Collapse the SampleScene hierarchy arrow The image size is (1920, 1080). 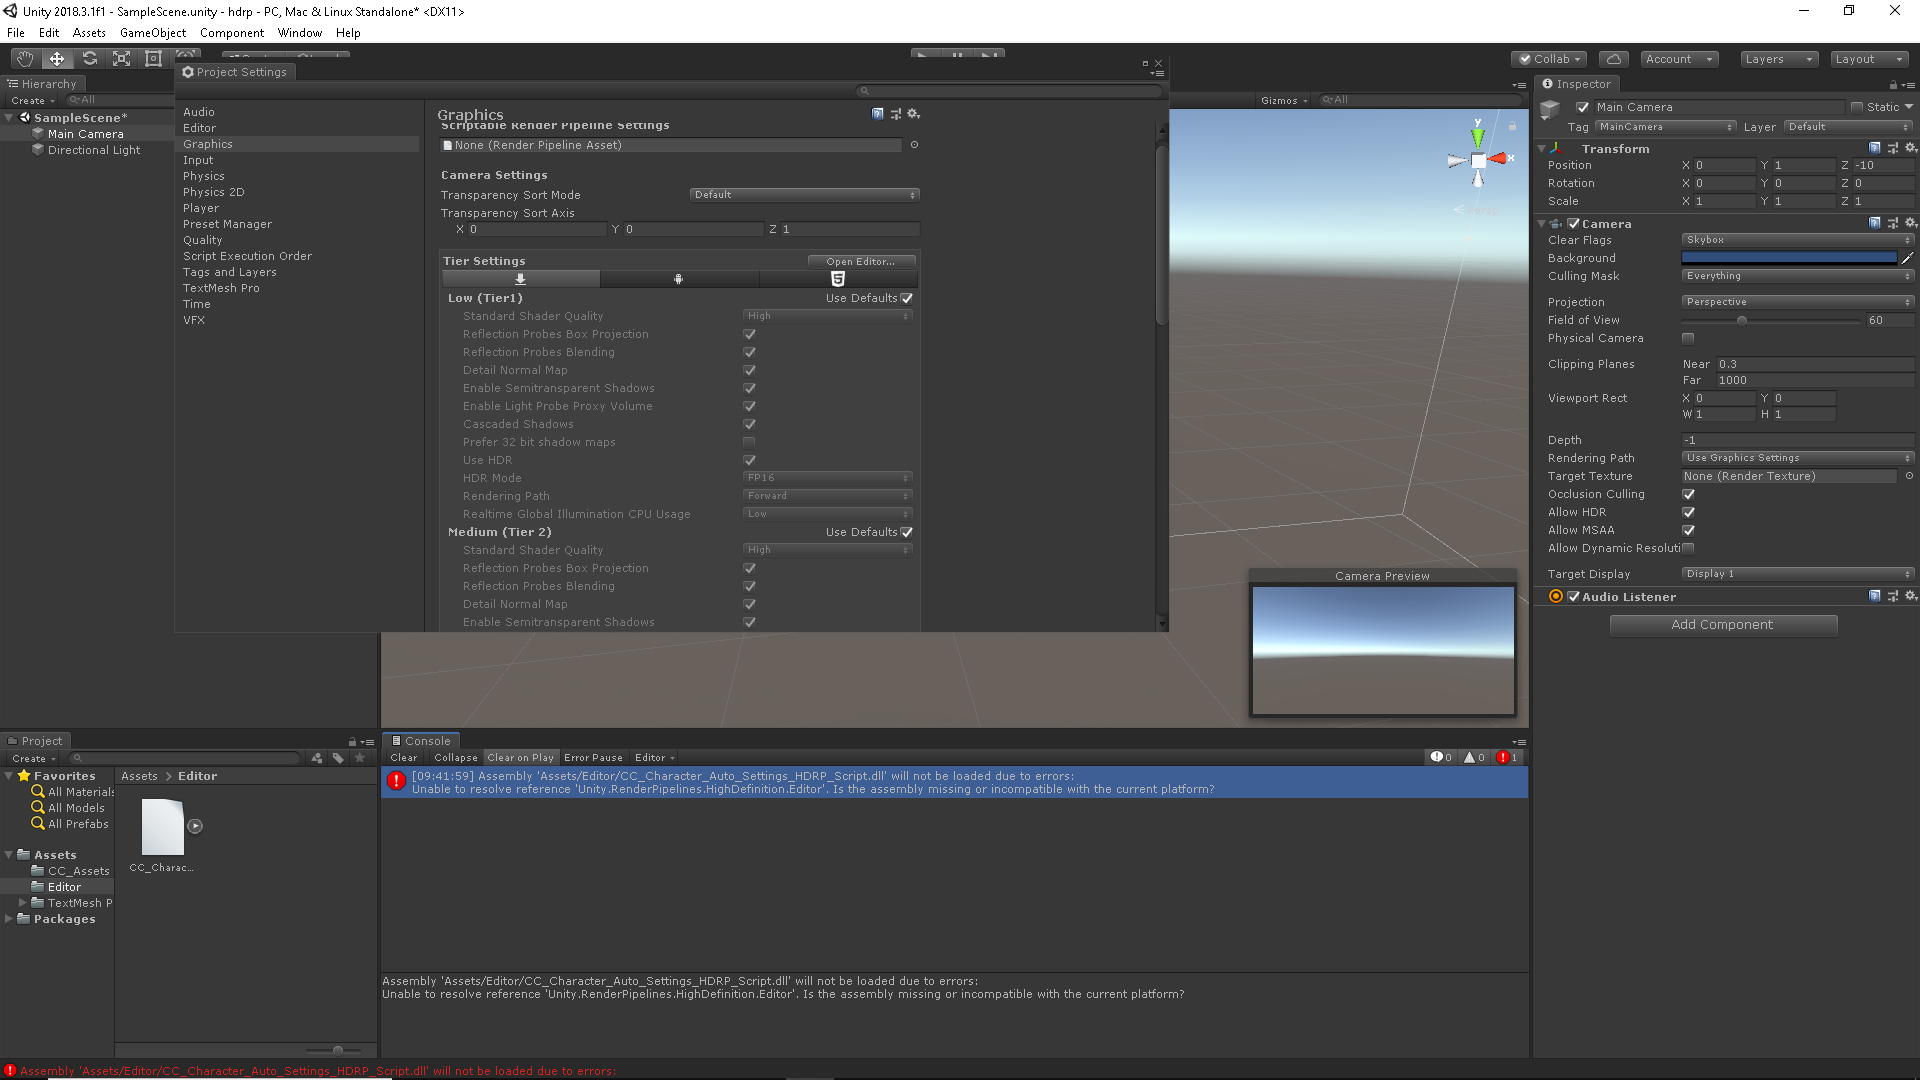[x=9, y=118]
